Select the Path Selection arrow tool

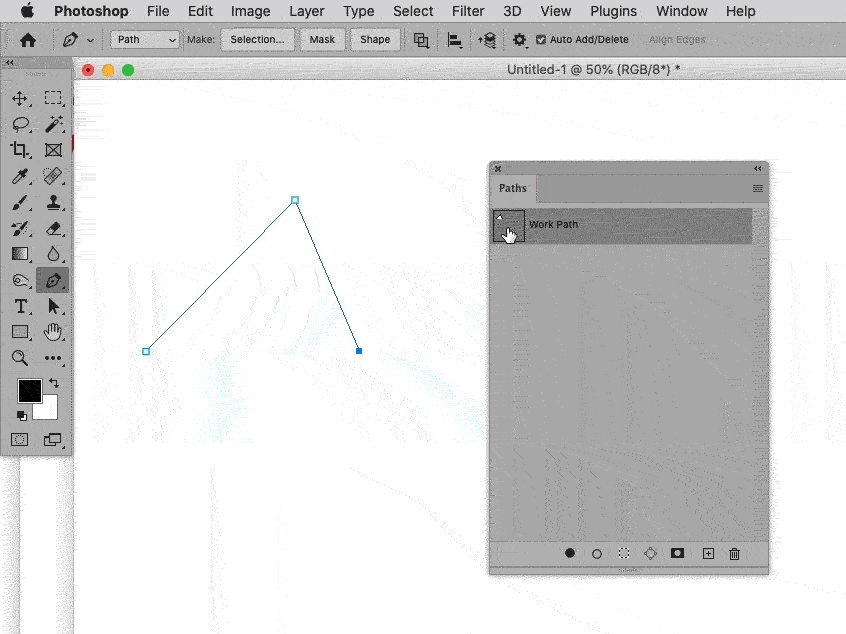(53, 306)
